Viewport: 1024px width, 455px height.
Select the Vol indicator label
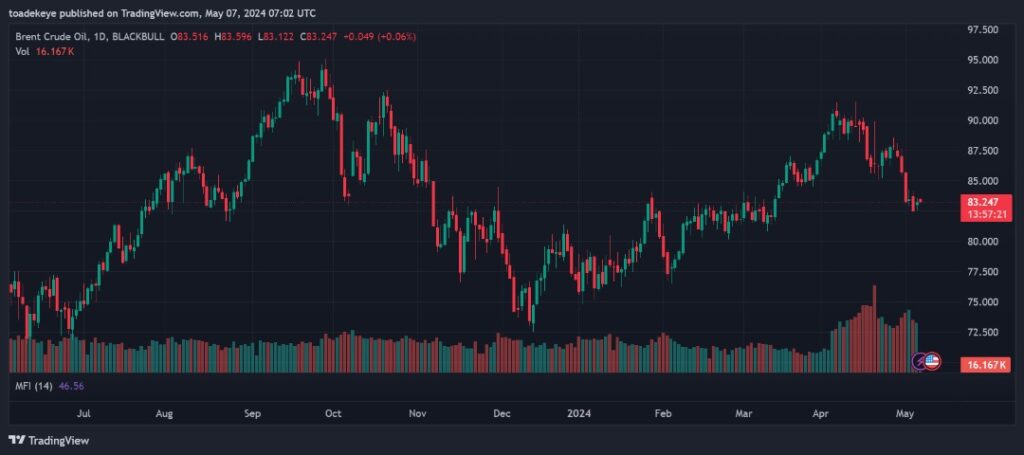(22, 50)
